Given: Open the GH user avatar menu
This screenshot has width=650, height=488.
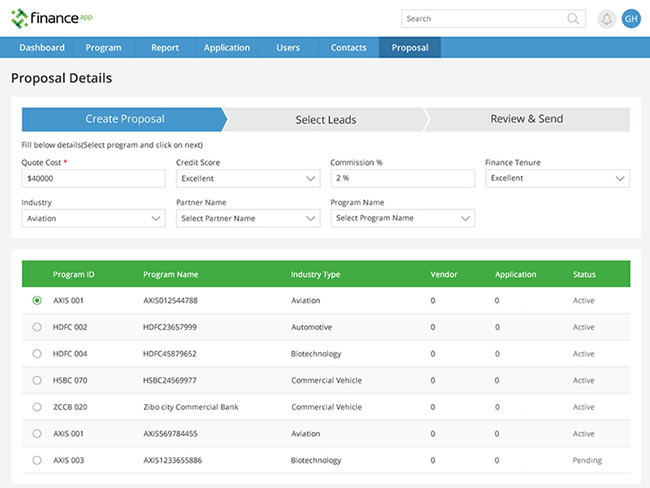Looking at the screenshot, I should point(631,19).
